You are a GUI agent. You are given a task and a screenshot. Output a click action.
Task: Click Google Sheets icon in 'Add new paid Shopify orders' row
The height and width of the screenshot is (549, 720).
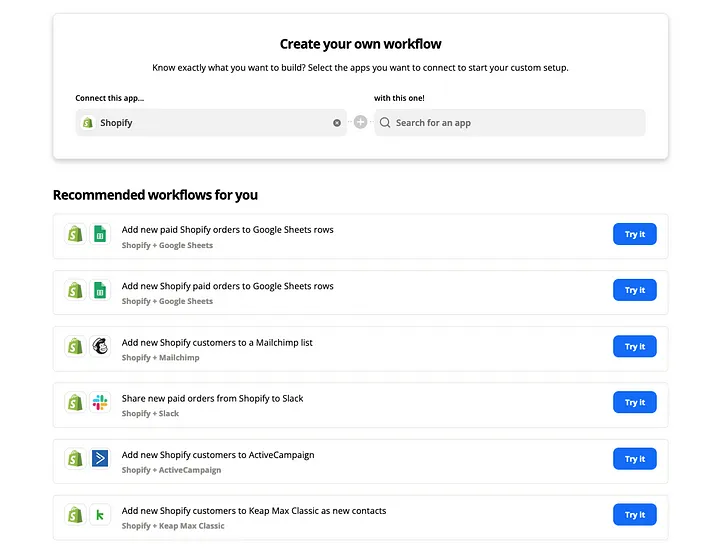(x=100, y=234)
